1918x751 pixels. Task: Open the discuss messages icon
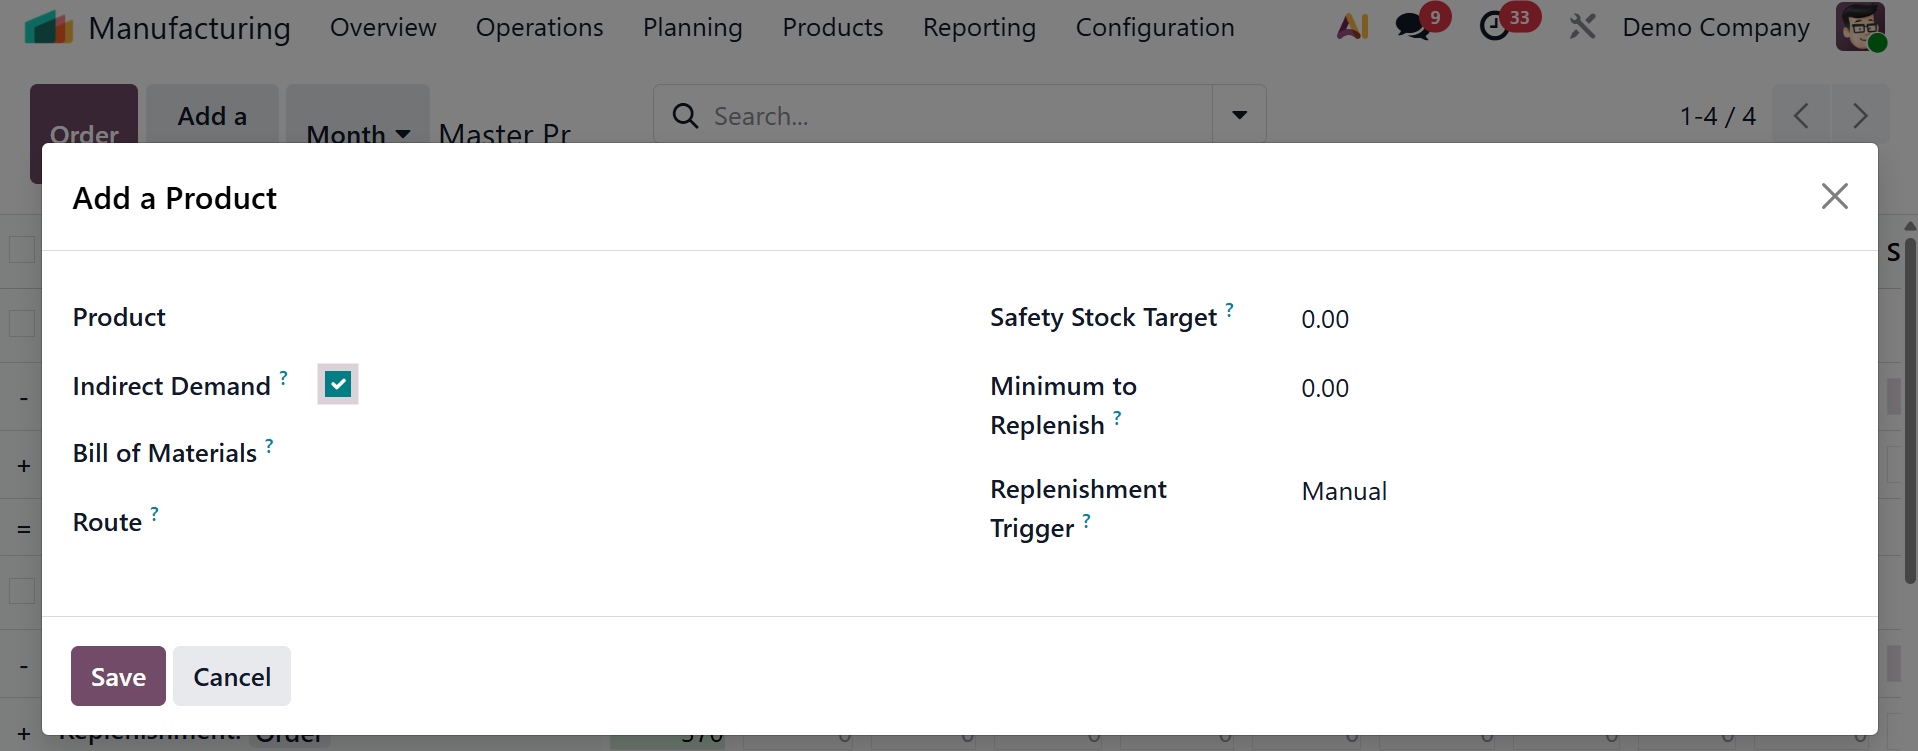click(x=1412, y=27)
